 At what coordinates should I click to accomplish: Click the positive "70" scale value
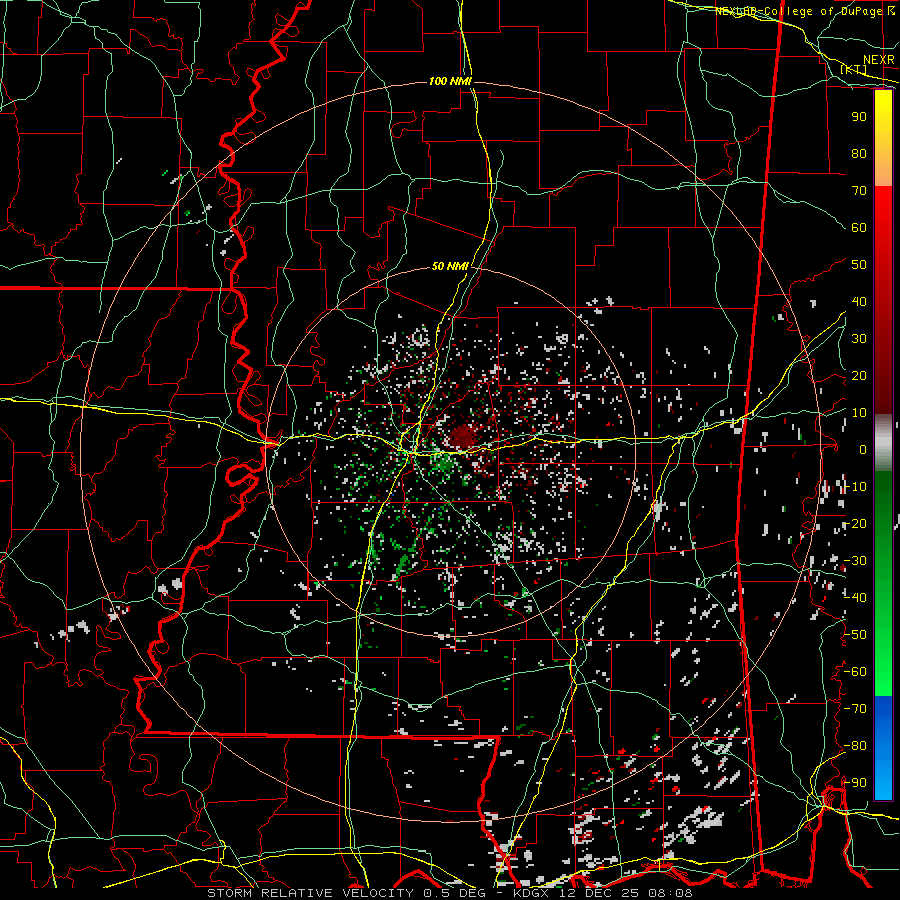859,191
